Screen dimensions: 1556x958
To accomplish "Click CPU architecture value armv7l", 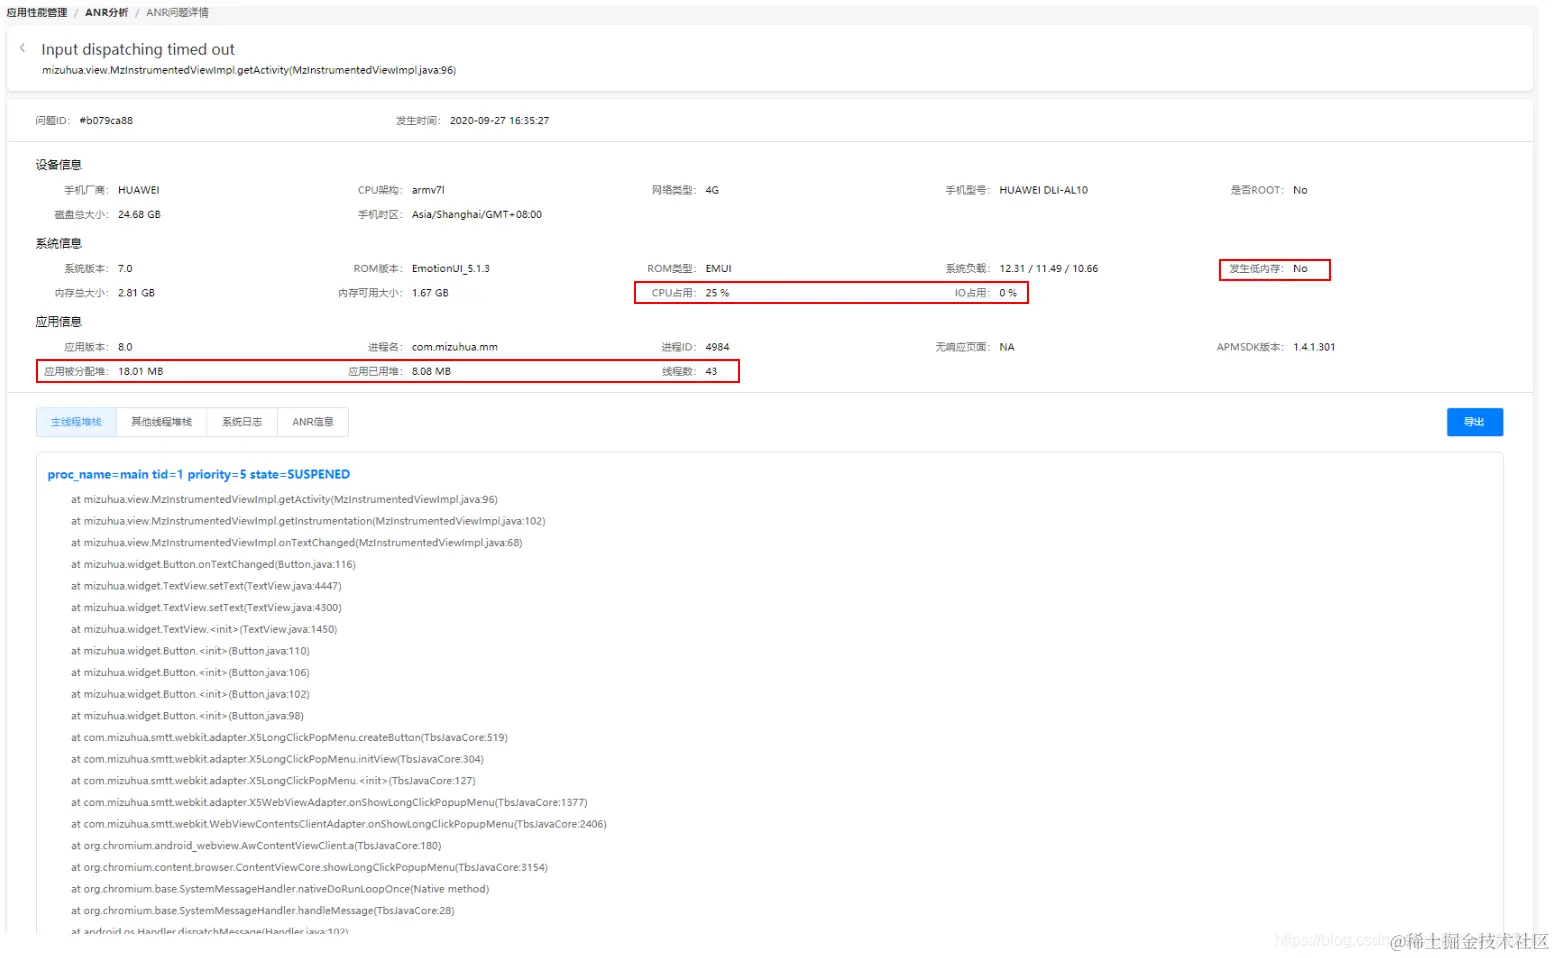I will coord(428,190).
